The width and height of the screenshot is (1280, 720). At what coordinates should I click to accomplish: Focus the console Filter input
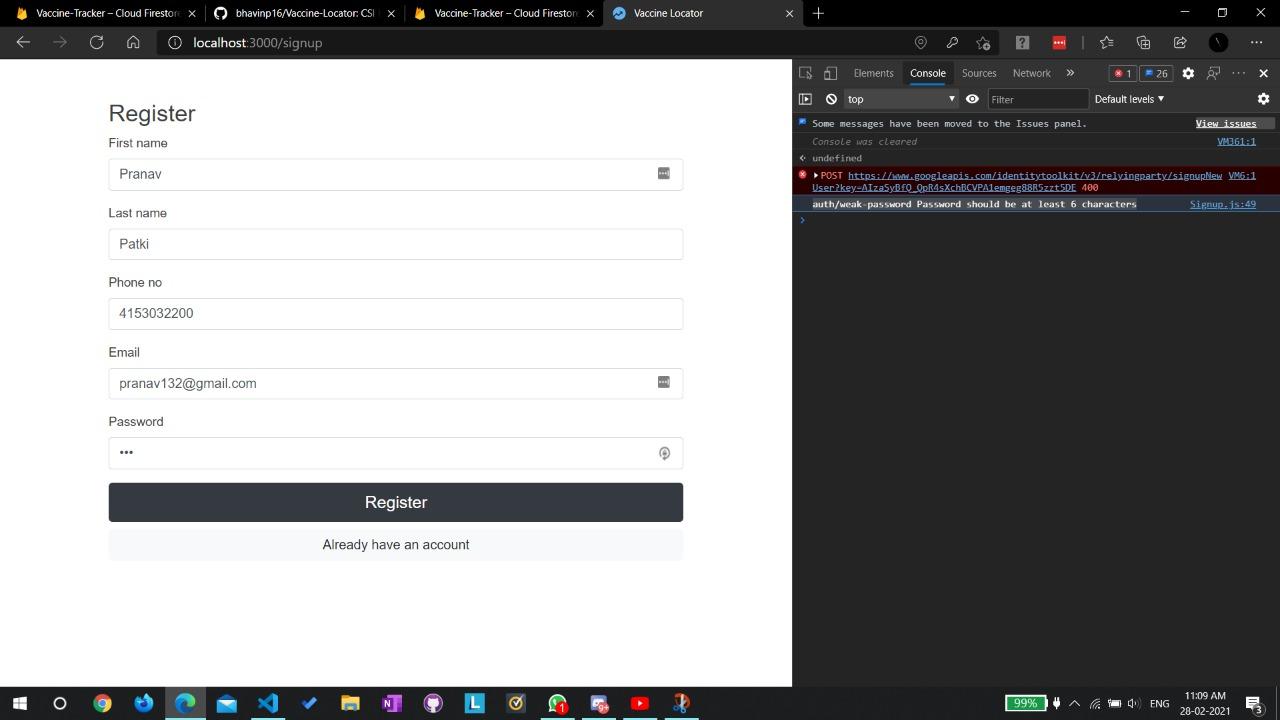(x=1038, y=99)
